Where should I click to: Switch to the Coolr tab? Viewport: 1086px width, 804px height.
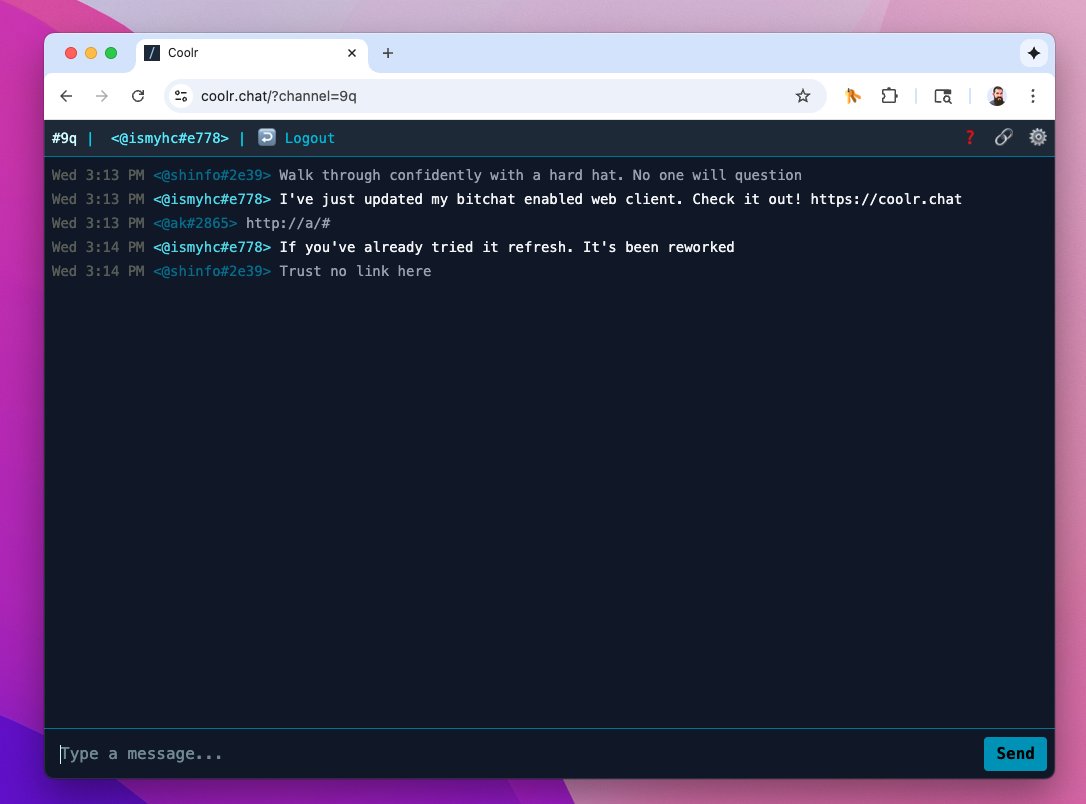pos(201,53)
